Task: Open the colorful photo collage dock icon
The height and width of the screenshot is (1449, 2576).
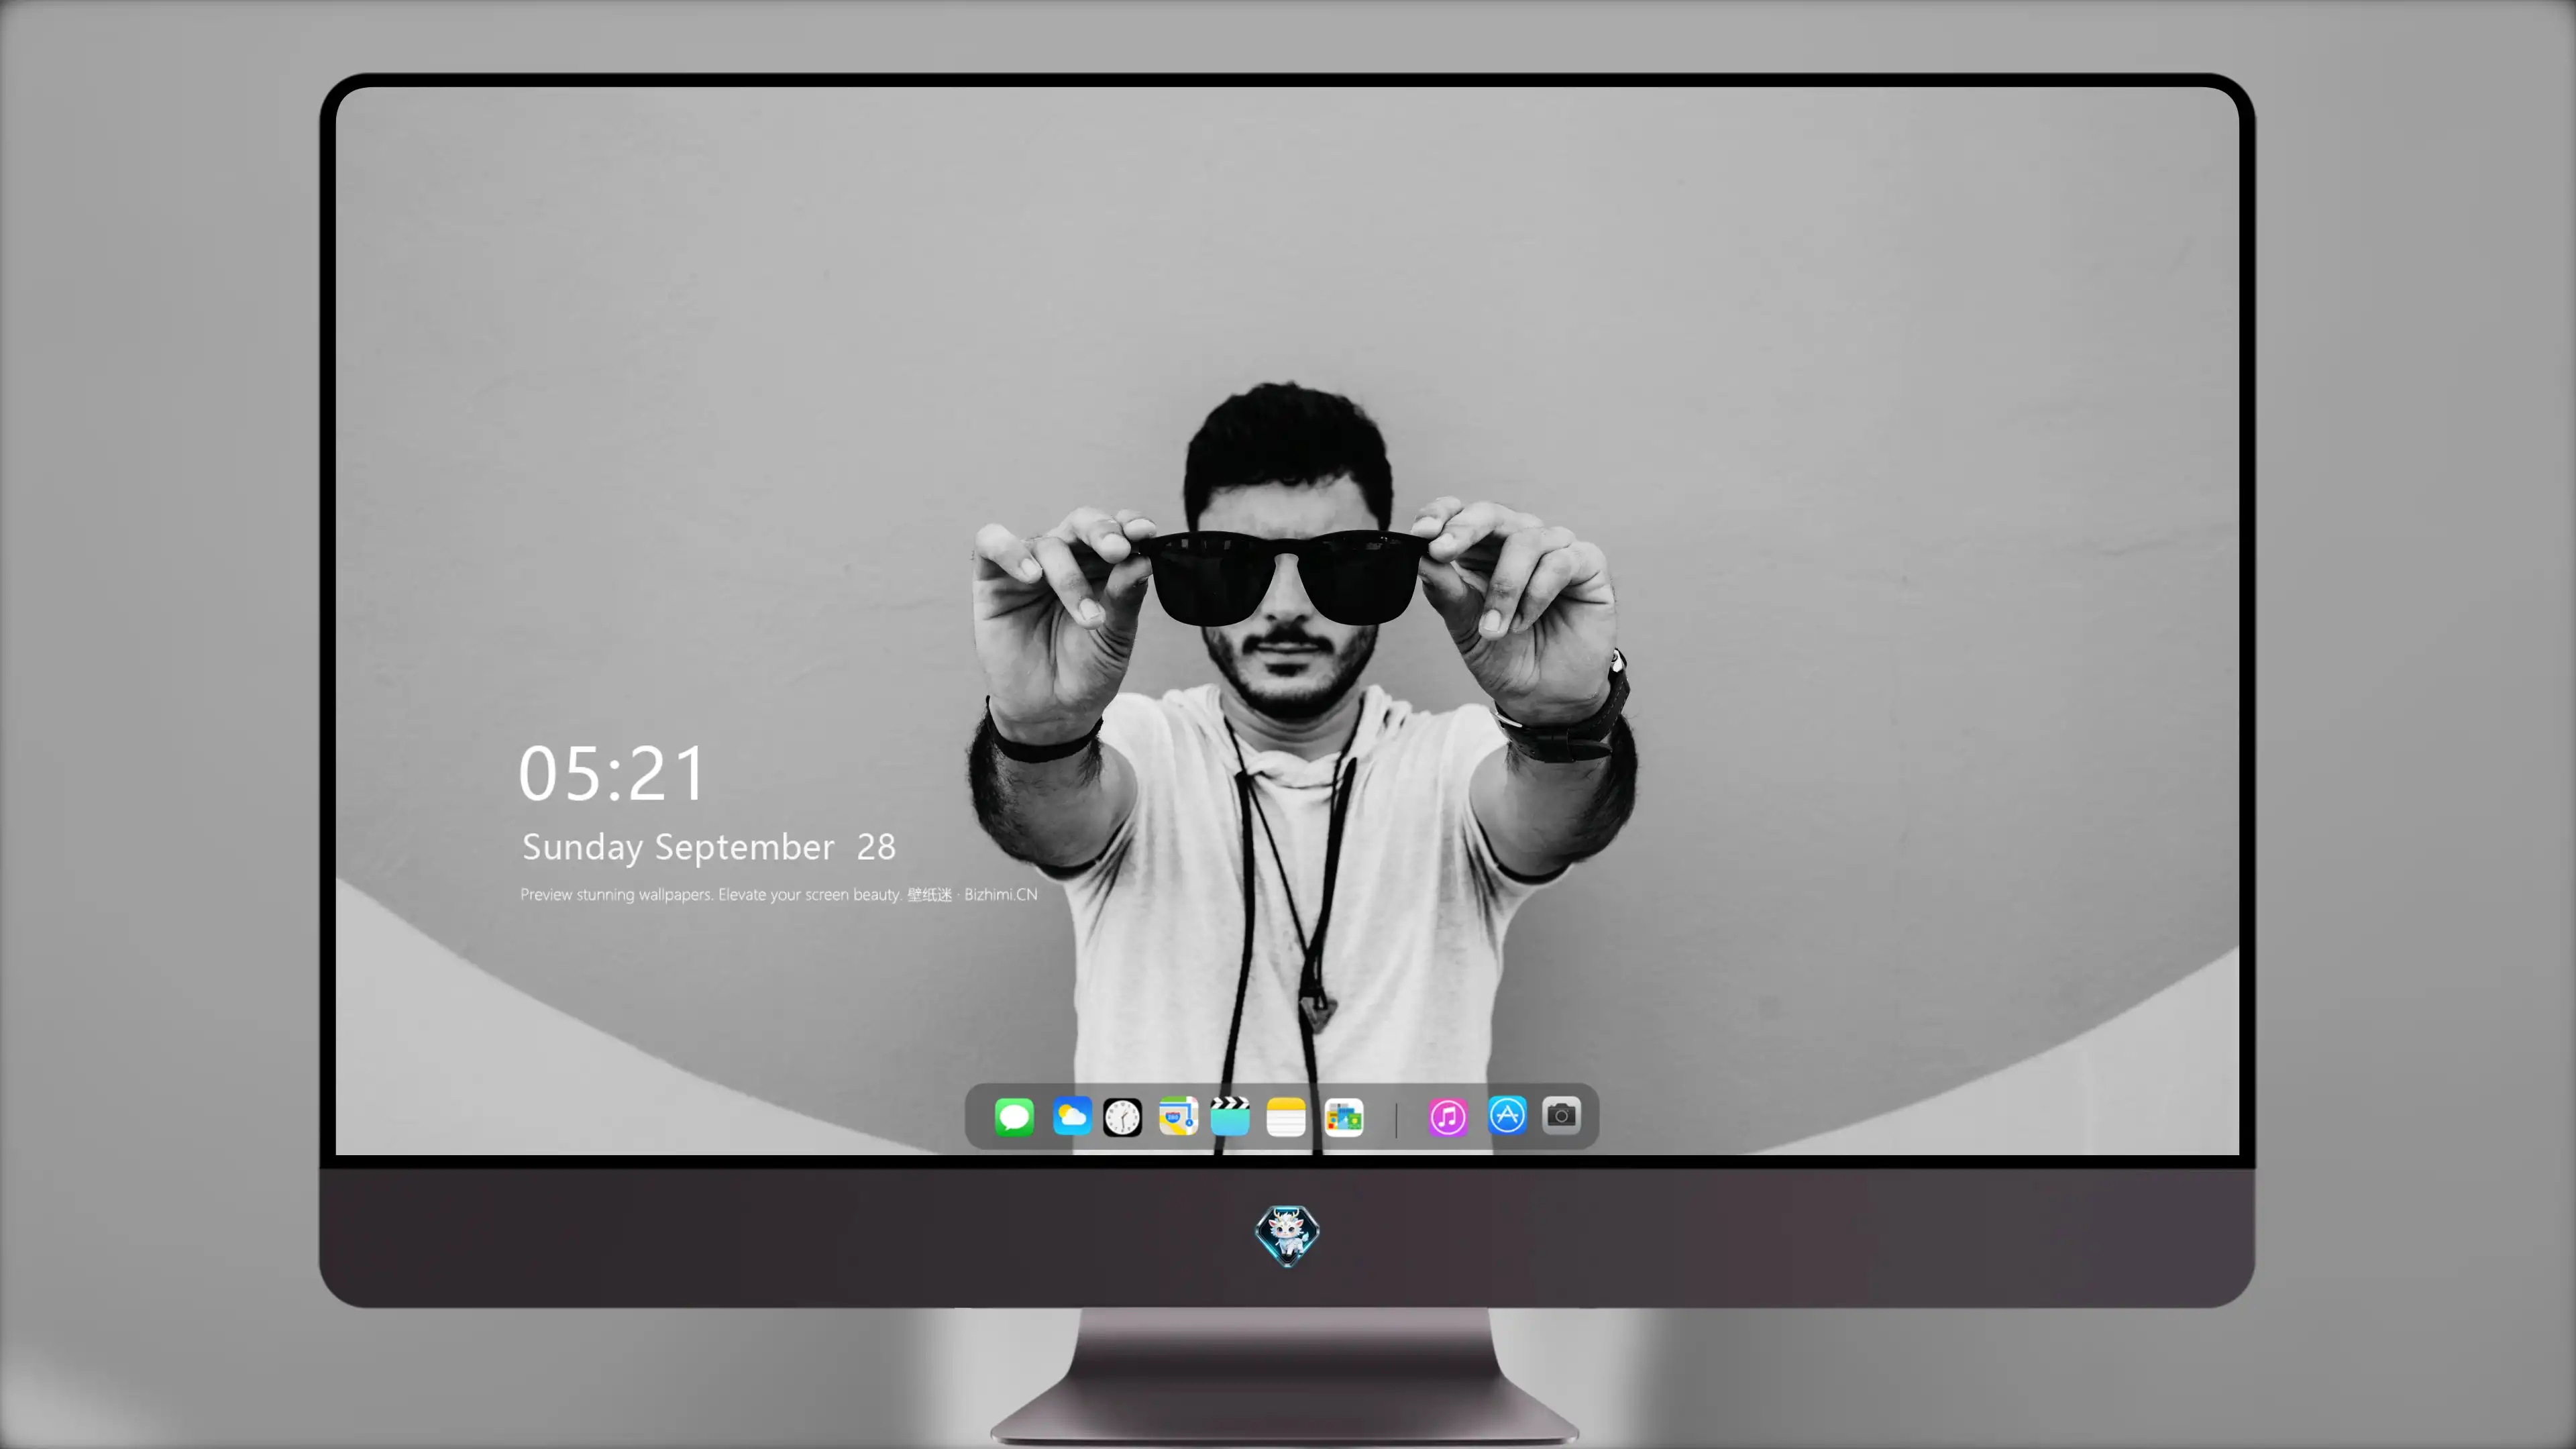Action: (1344, 1117)
